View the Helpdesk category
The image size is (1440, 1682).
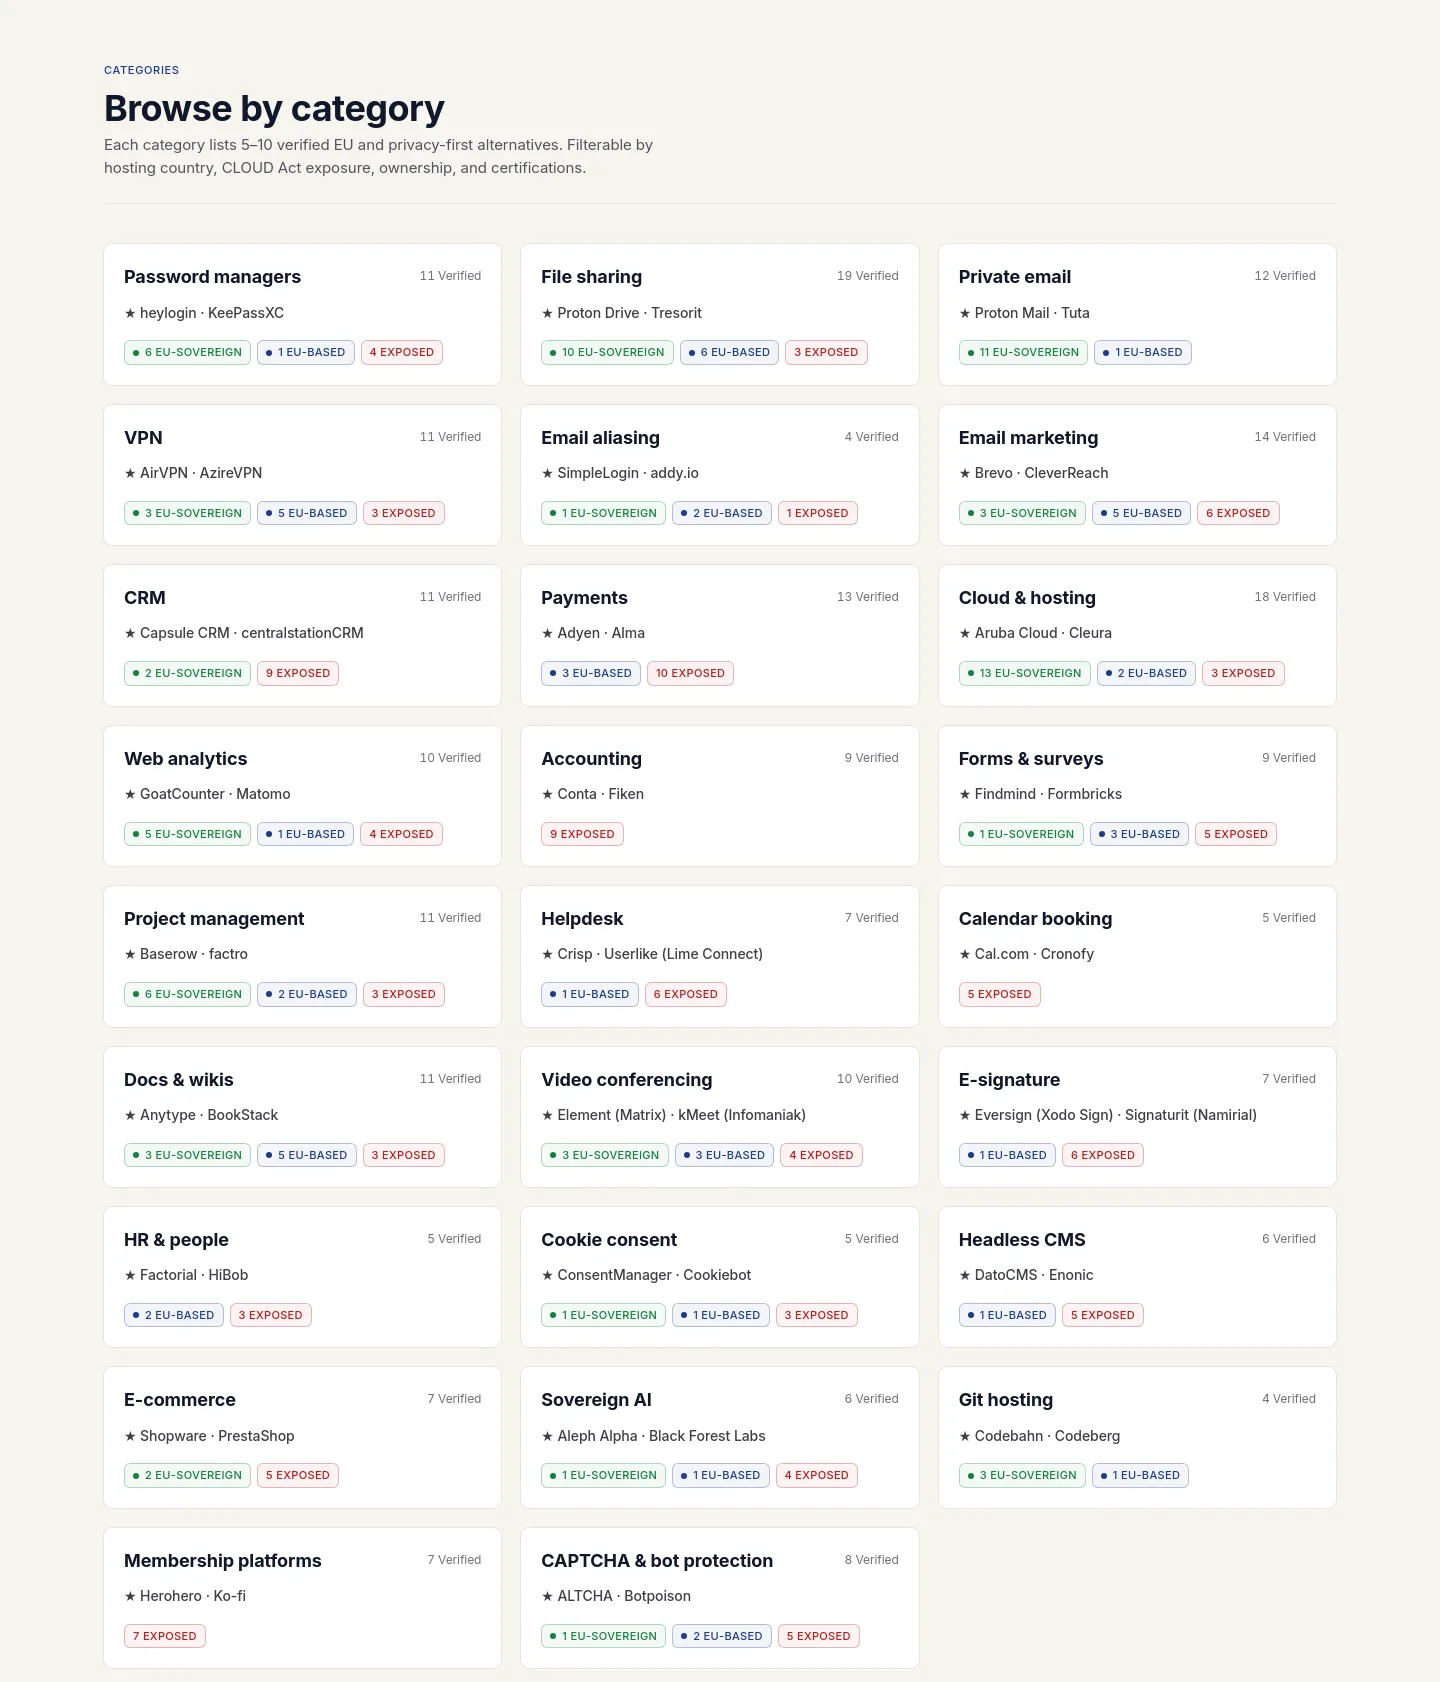(x=720, y=956)
